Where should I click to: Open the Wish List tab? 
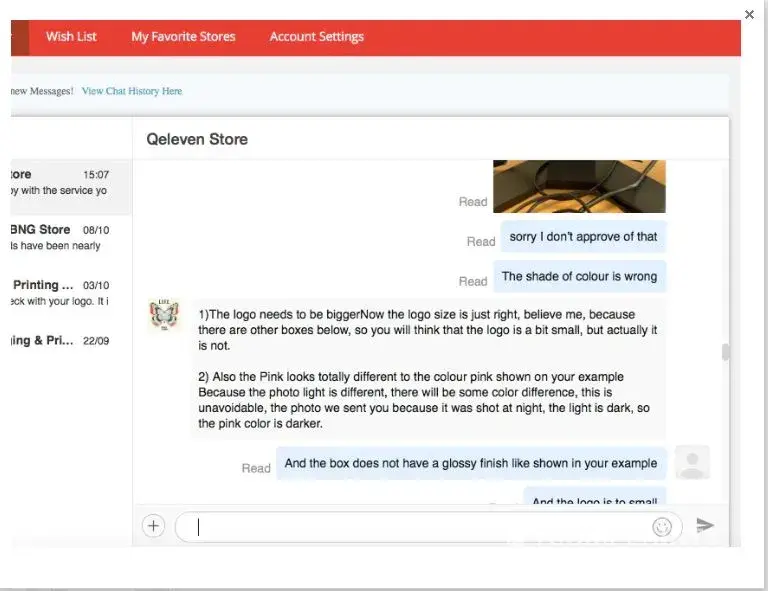71,37
